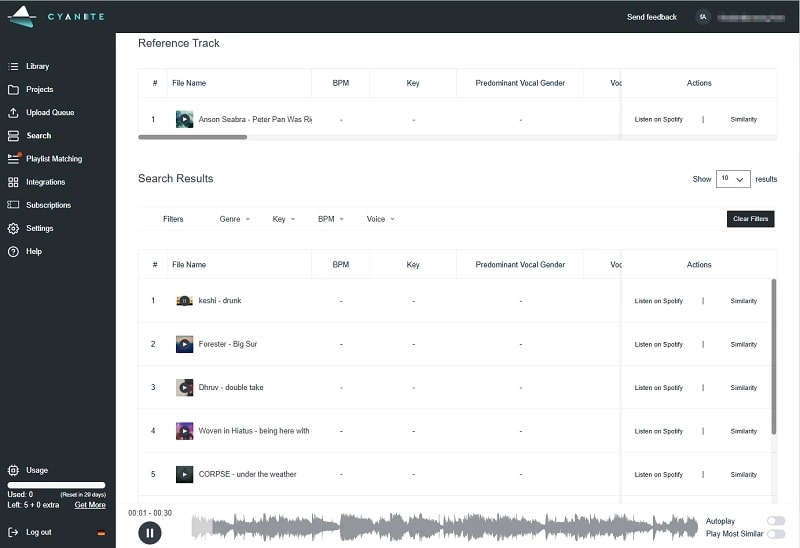Open the BPM filter dropdown
Image resolution: width=800 pixels, height=548 pixels.
330,219
